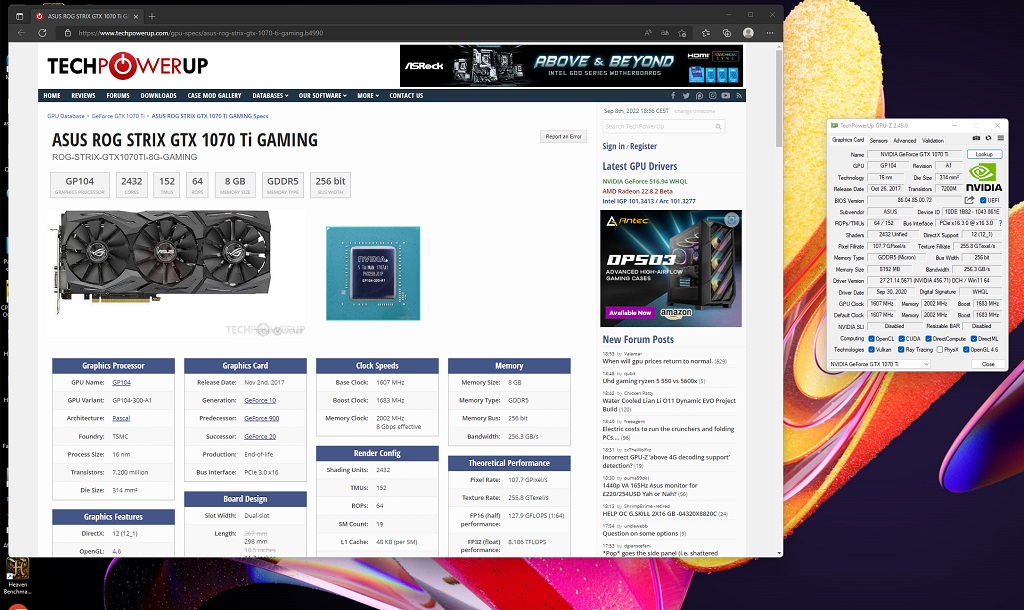Toggle DirectML checkbox in GPU-Z
Image resolution: width=1024 pixels, height=610 pixels.
974,339
